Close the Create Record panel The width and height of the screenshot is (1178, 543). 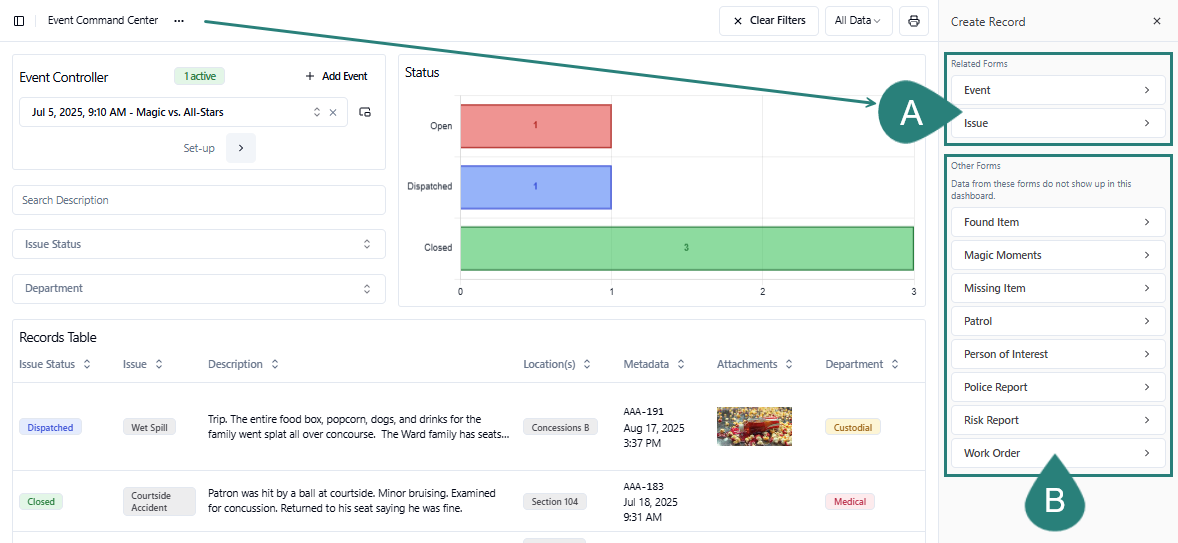(x=1157, y=21)
